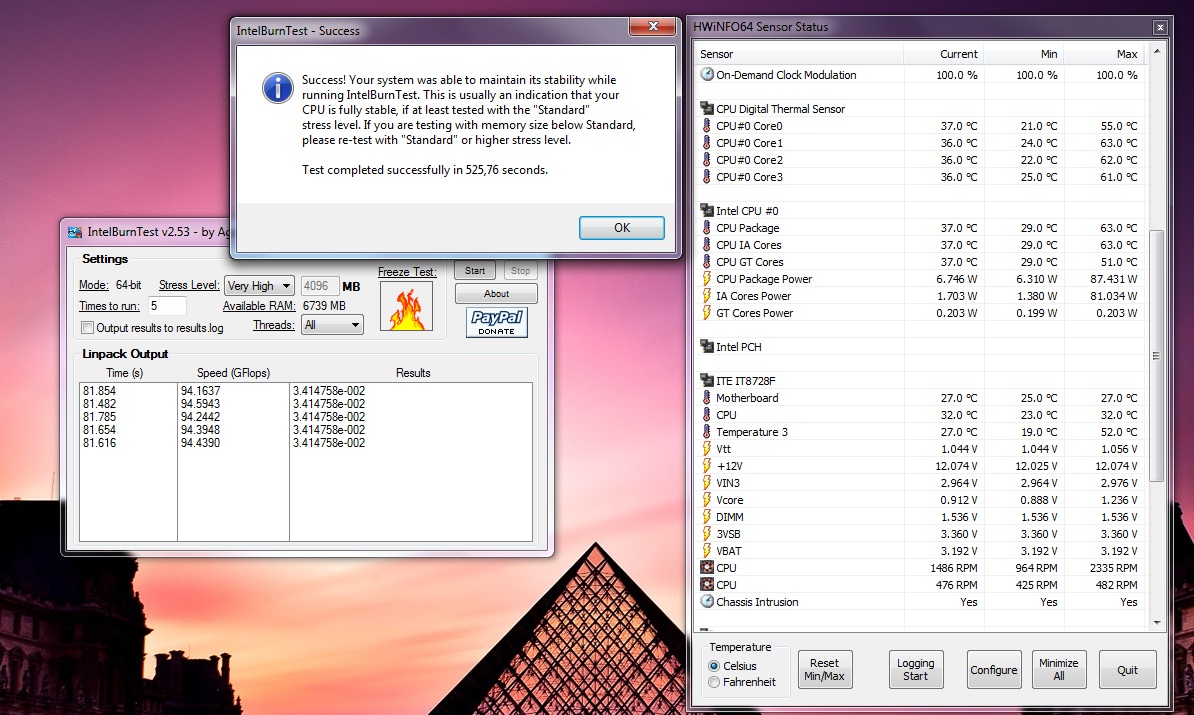Click the thermometer icon beside CPU GT Cores
Screen dimensions: 1194x715
pyautogui.click(x=707, y=262)
